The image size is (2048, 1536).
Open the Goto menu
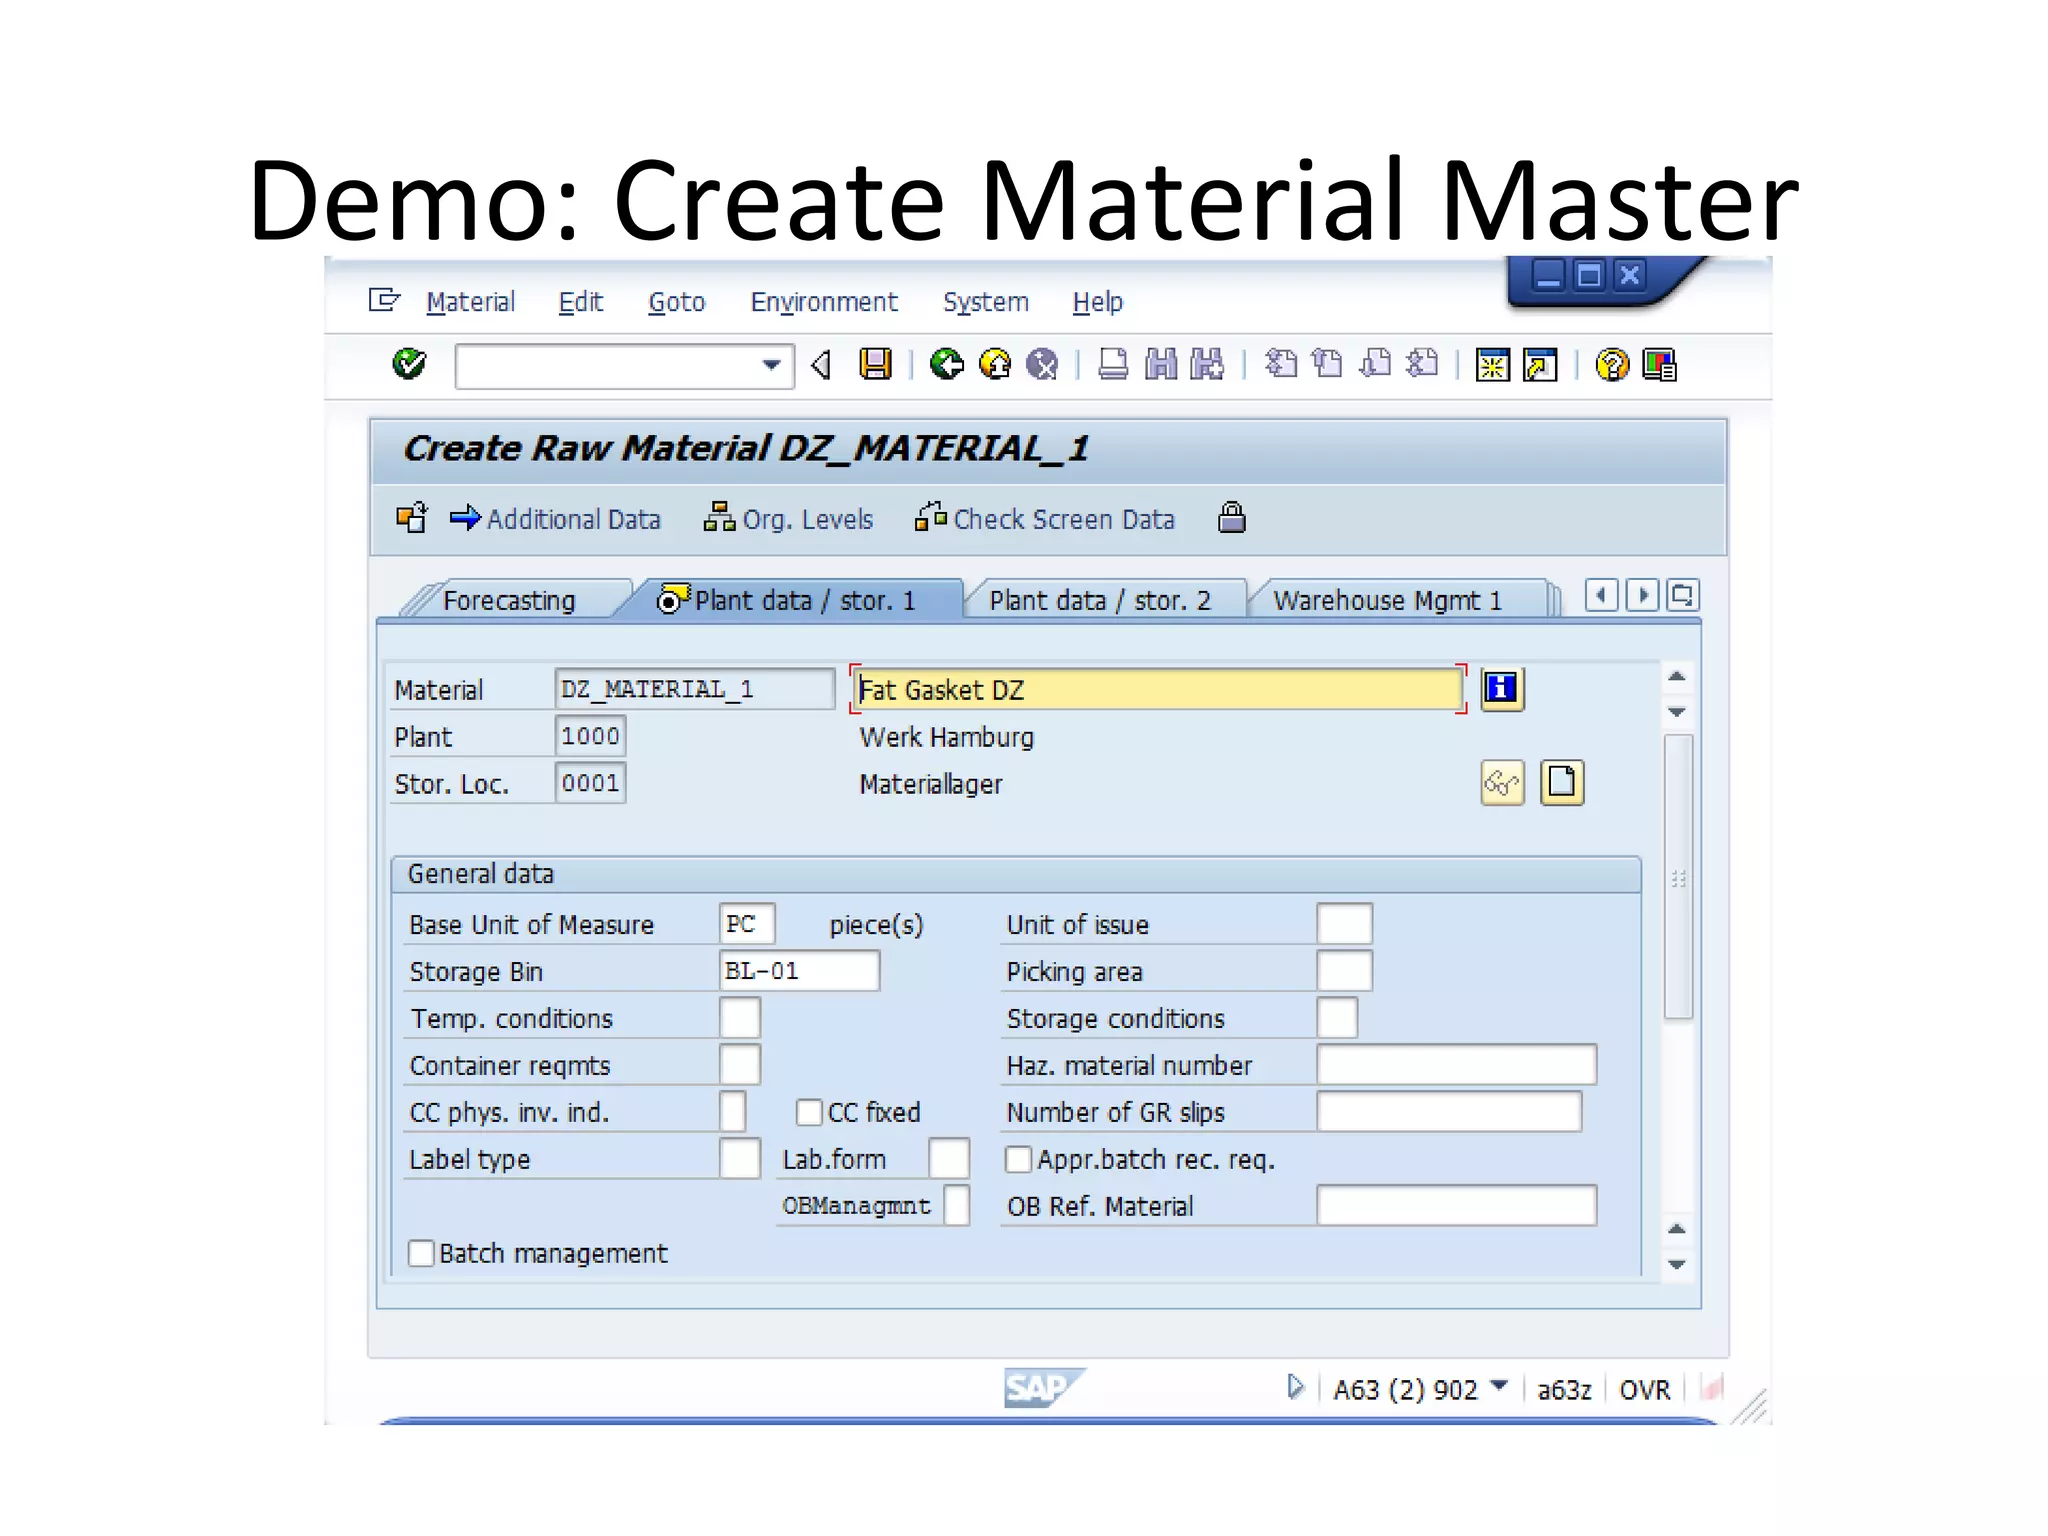tap(677, 302)
